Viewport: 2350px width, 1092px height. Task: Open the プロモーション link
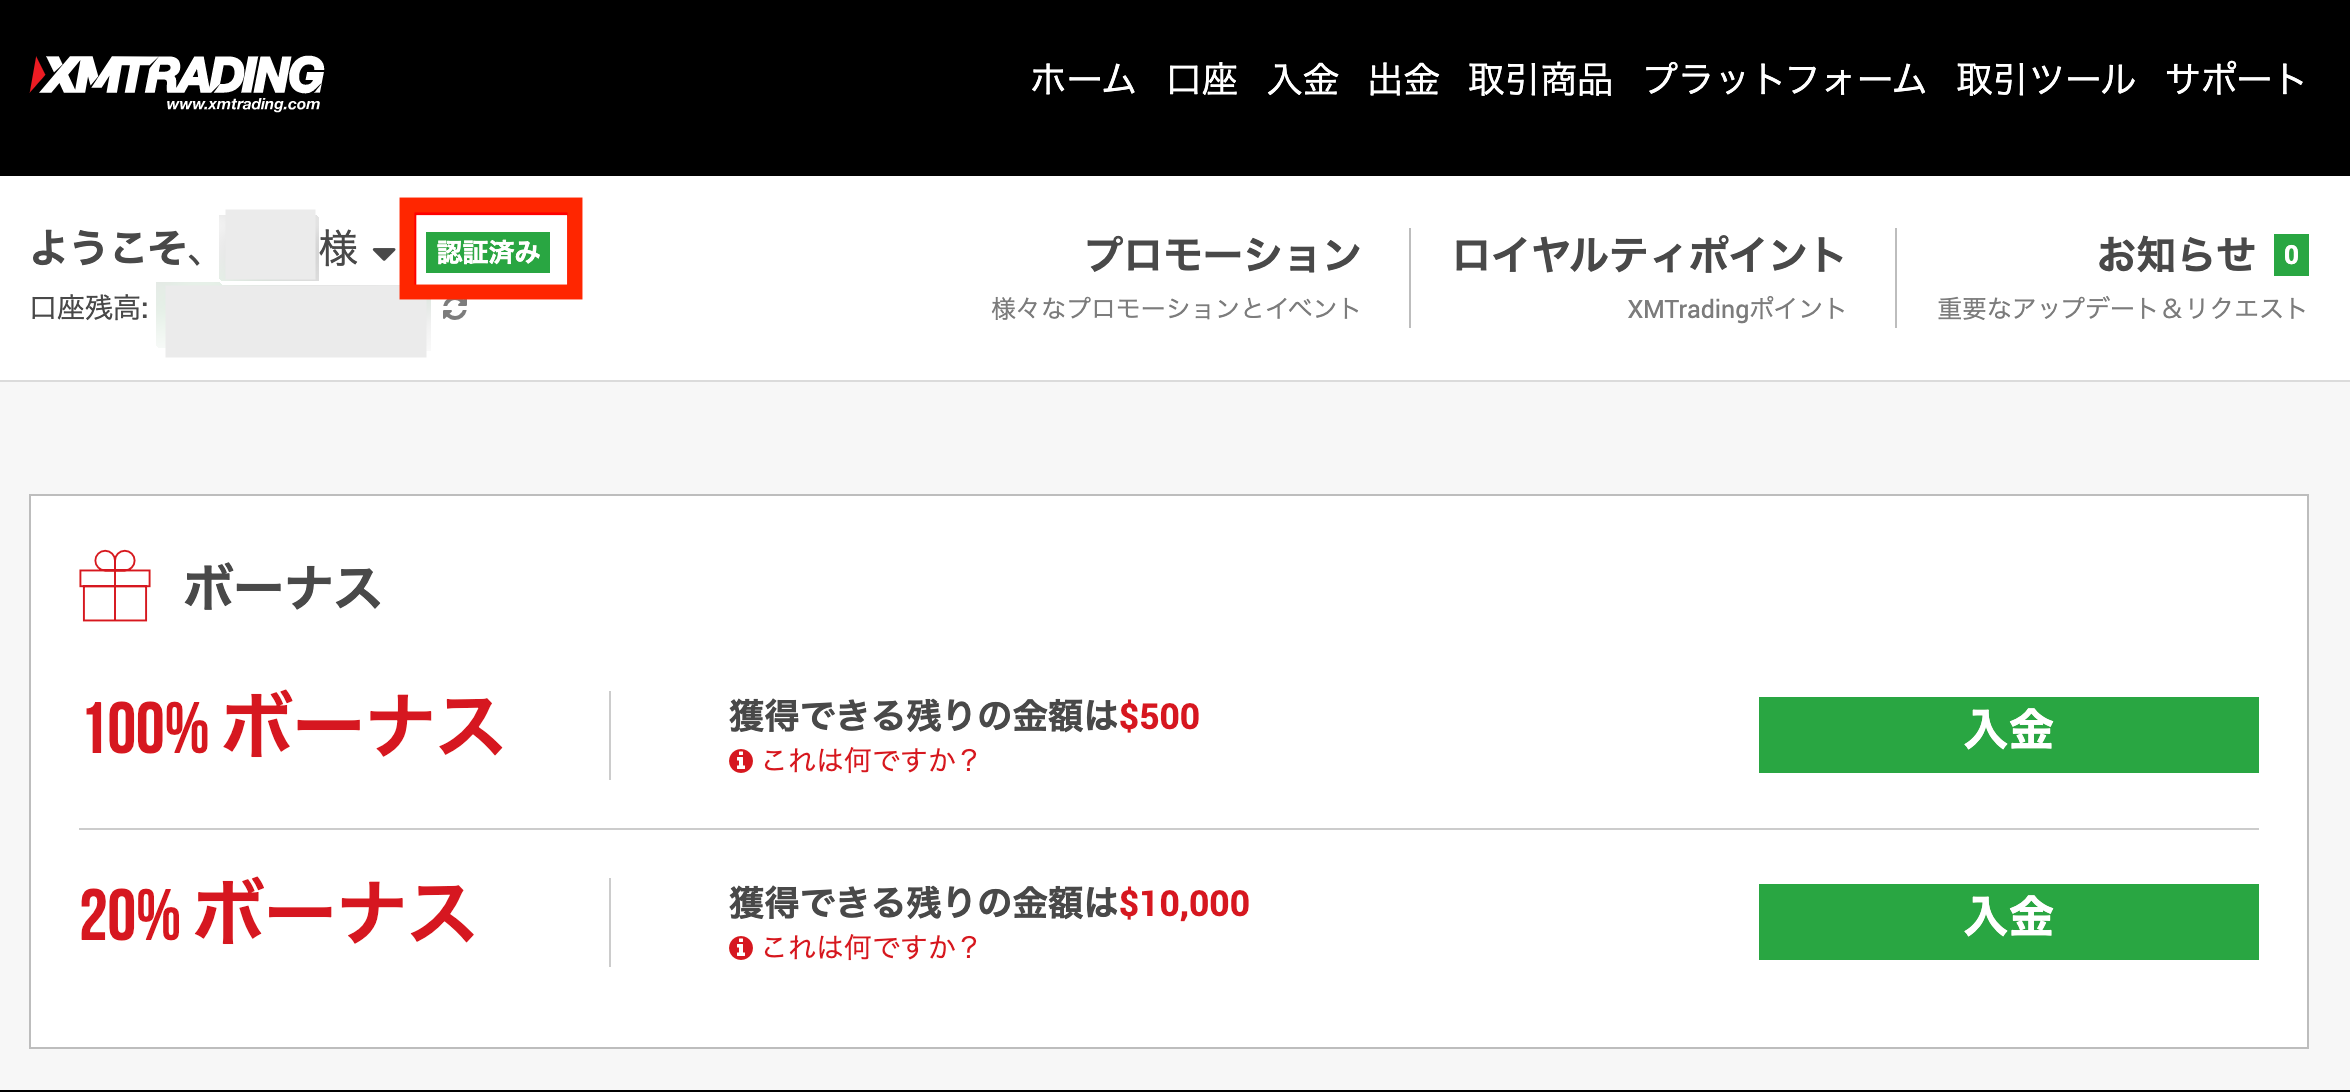point(1222,255)
